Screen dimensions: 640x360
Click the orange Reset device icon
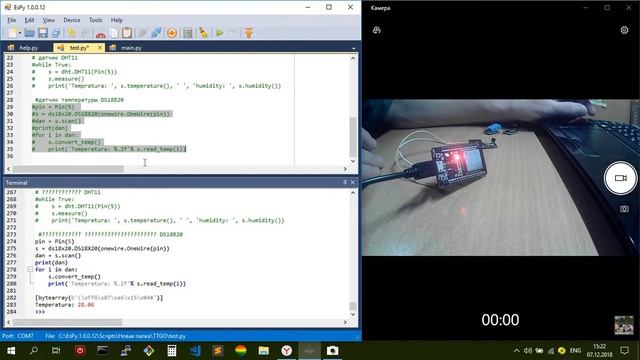click(x=172, y=33)
